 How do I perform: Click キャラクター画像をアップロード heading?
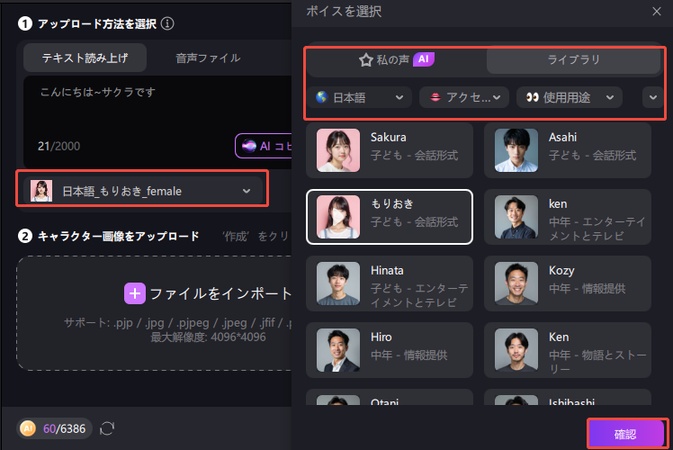(118, 236)
